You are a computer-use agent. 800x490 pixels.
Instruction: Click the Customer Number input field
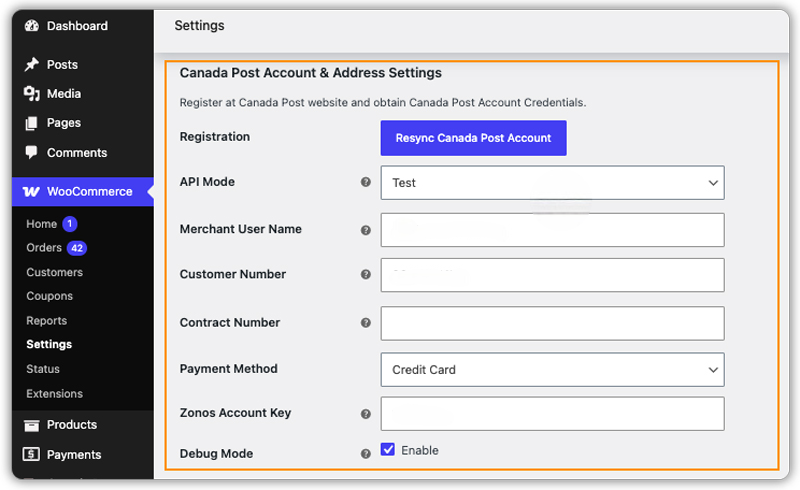(553, 275)
